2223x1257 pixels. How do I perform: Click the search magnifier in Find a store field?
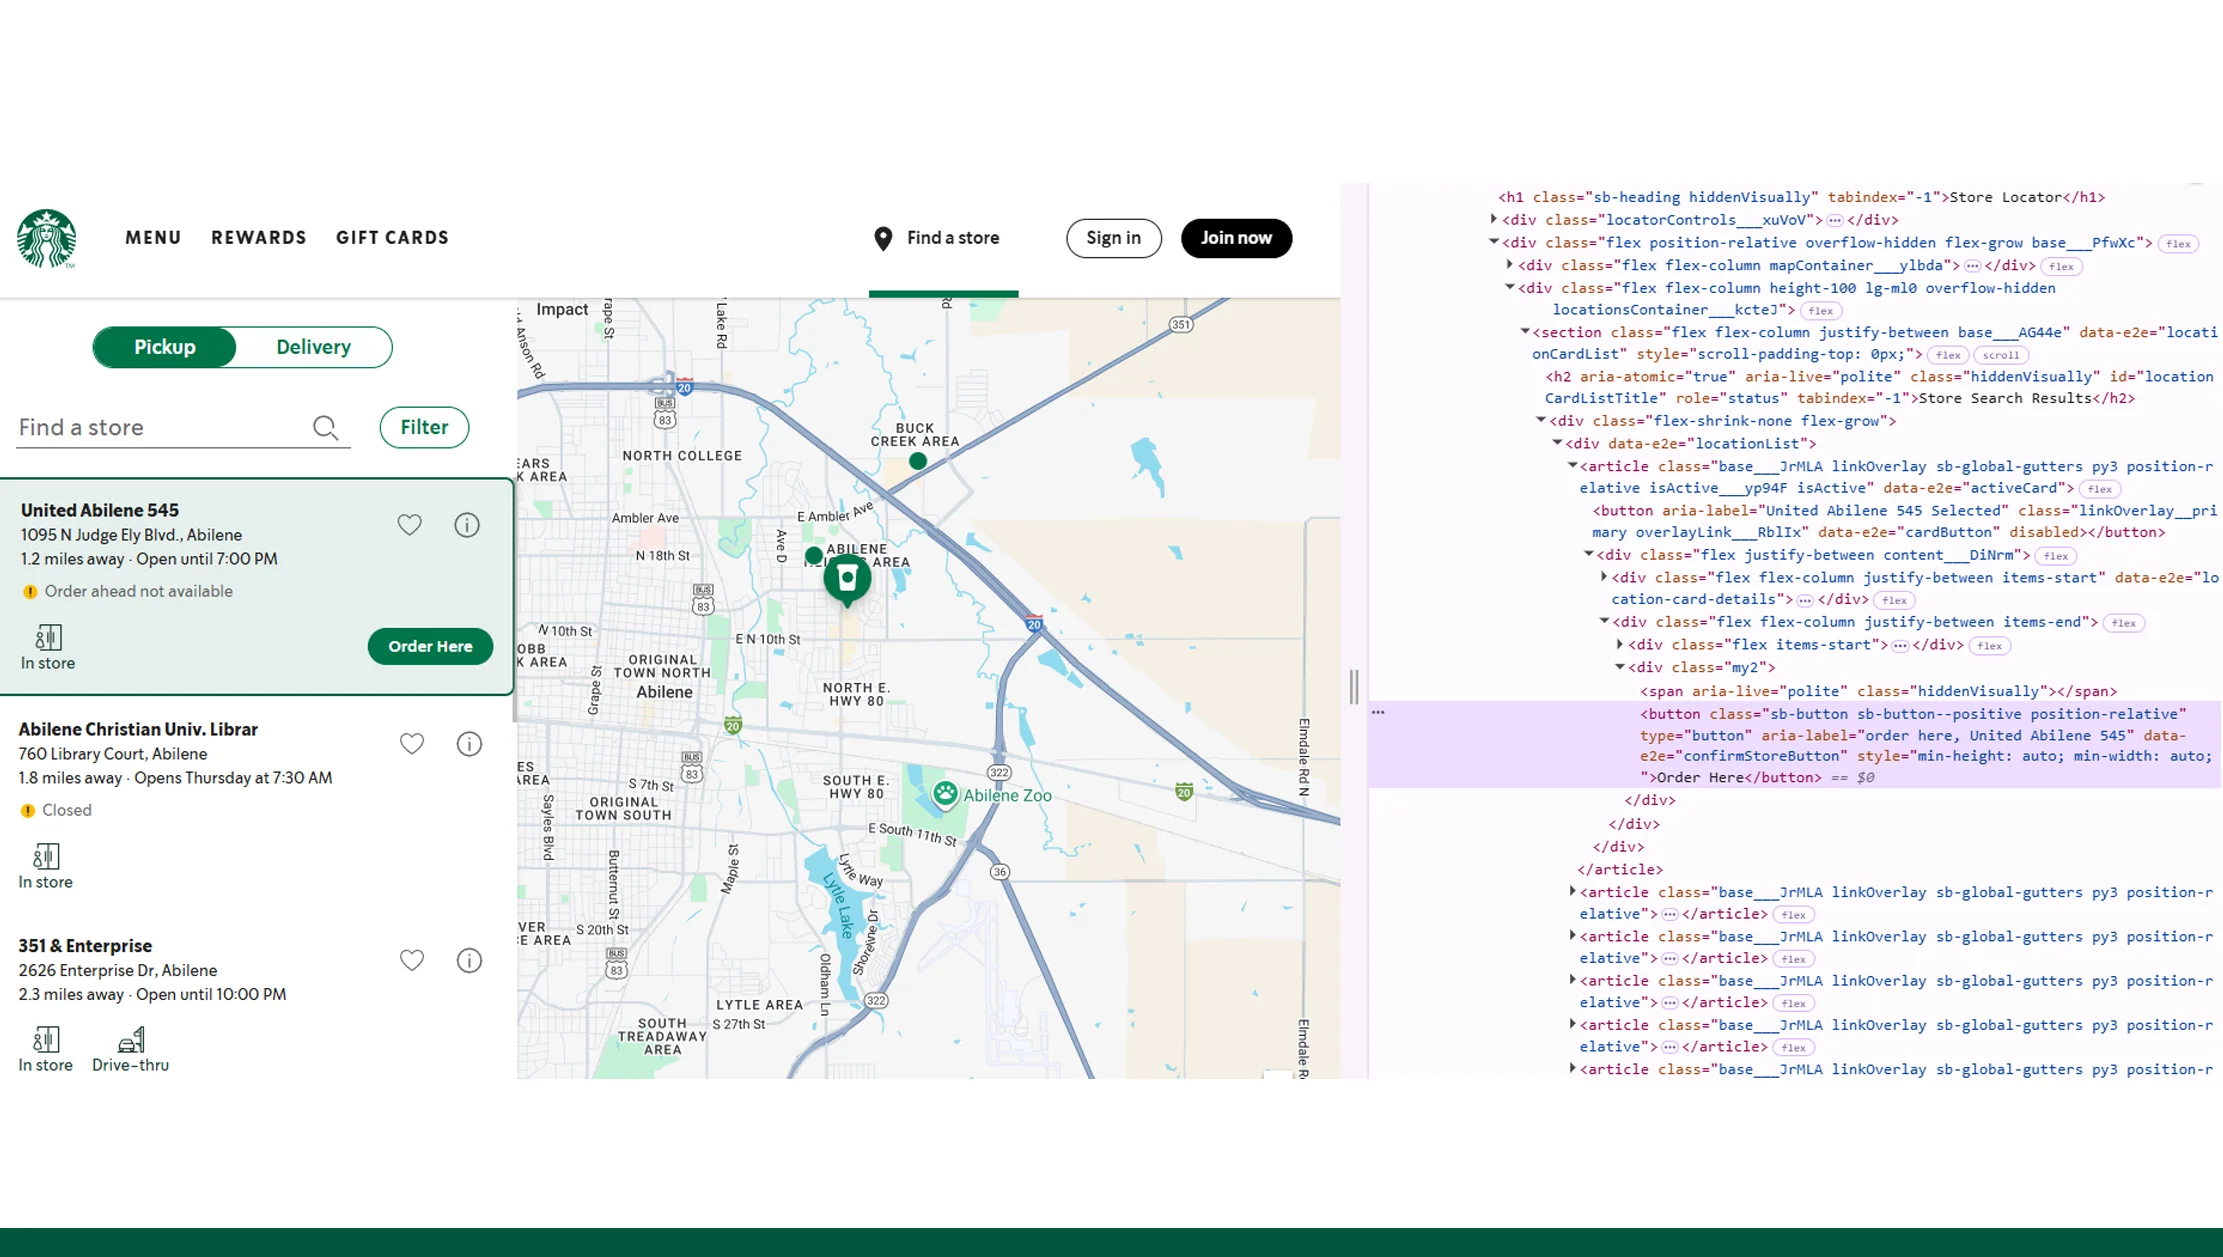325,427
